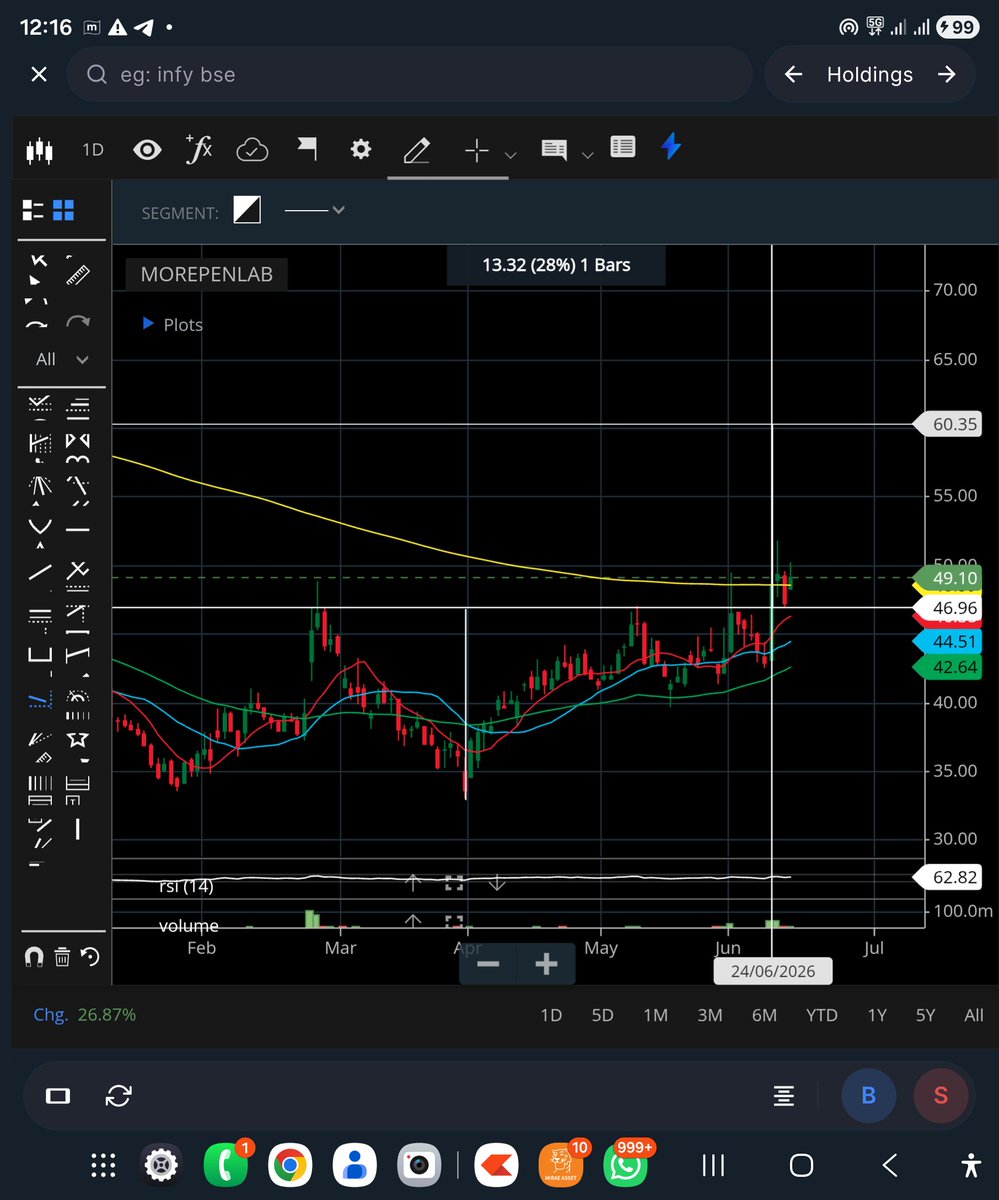Screen dimensions: 999x1200
Task: Click the 60.35 price level label
Action: [x=950, y=424]
